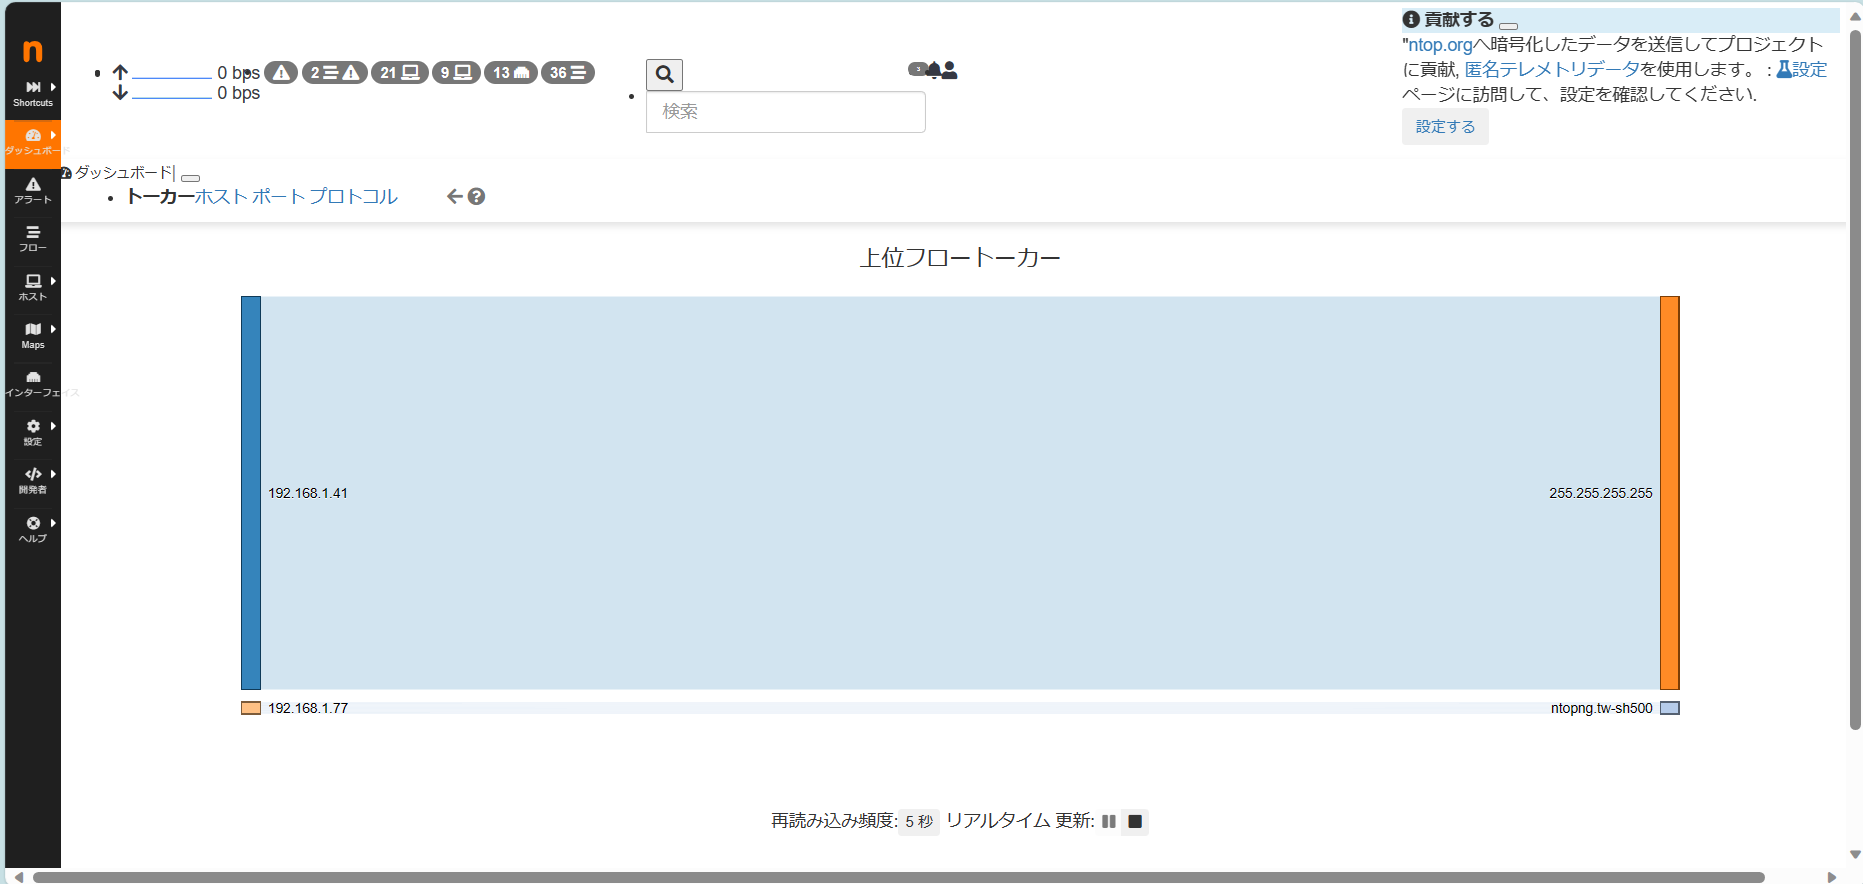Image resolution: width=1863 pixels, height=884 pixels.
Task: Click the 36 flows badge
Action: click(x=567, y=73)
